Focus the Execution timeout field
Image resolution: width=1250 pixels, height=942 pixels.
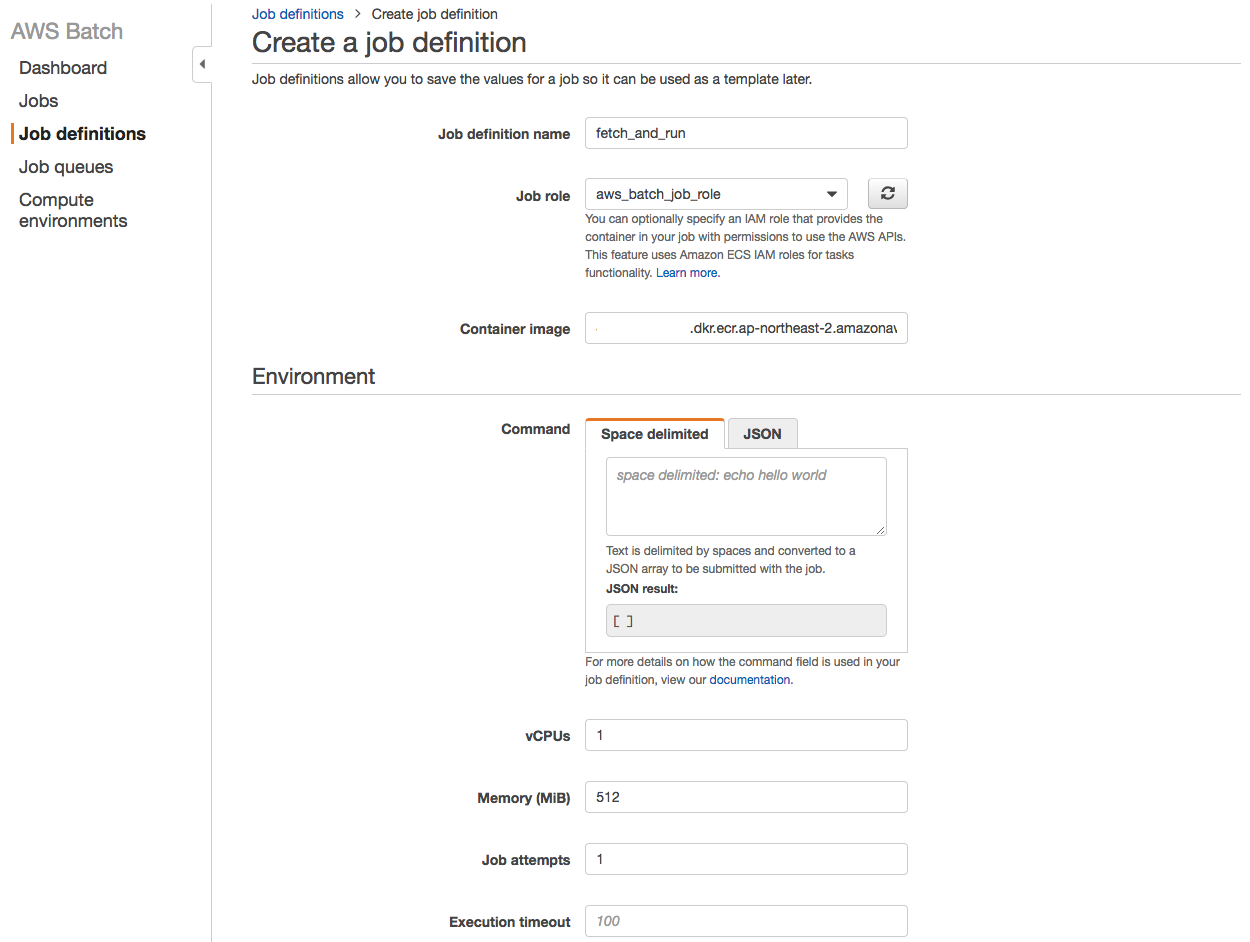(746, 921)
